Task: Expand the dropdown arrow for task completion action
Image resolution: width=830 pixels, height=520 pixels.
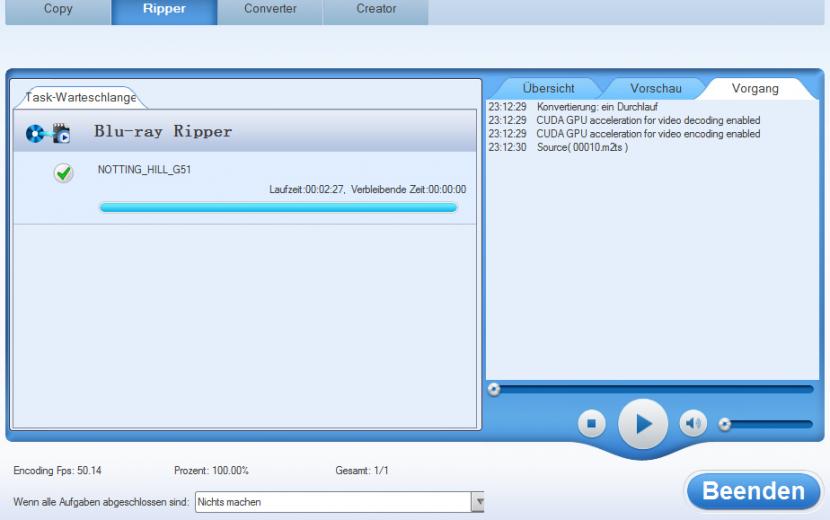Action: point(477,502)
